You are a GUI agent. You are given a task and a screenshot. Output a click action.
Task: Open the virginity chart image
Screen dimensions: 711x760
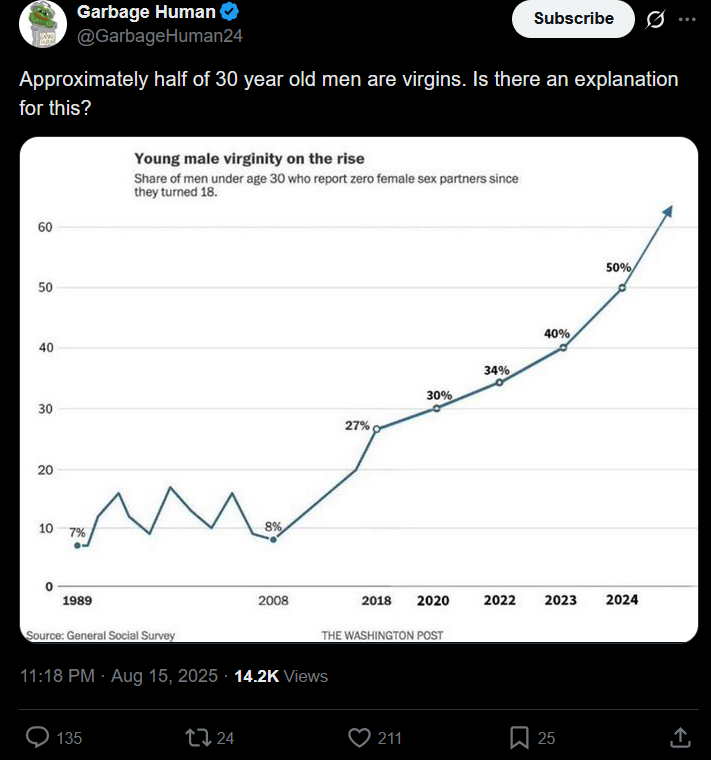click(x=358, y=390)
